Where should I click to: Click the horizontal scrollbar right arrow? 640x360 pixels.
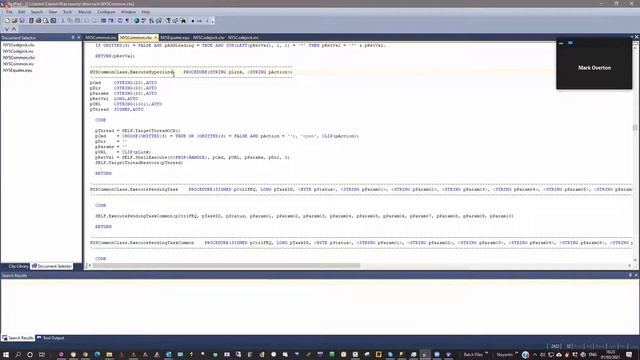point(630,266)
